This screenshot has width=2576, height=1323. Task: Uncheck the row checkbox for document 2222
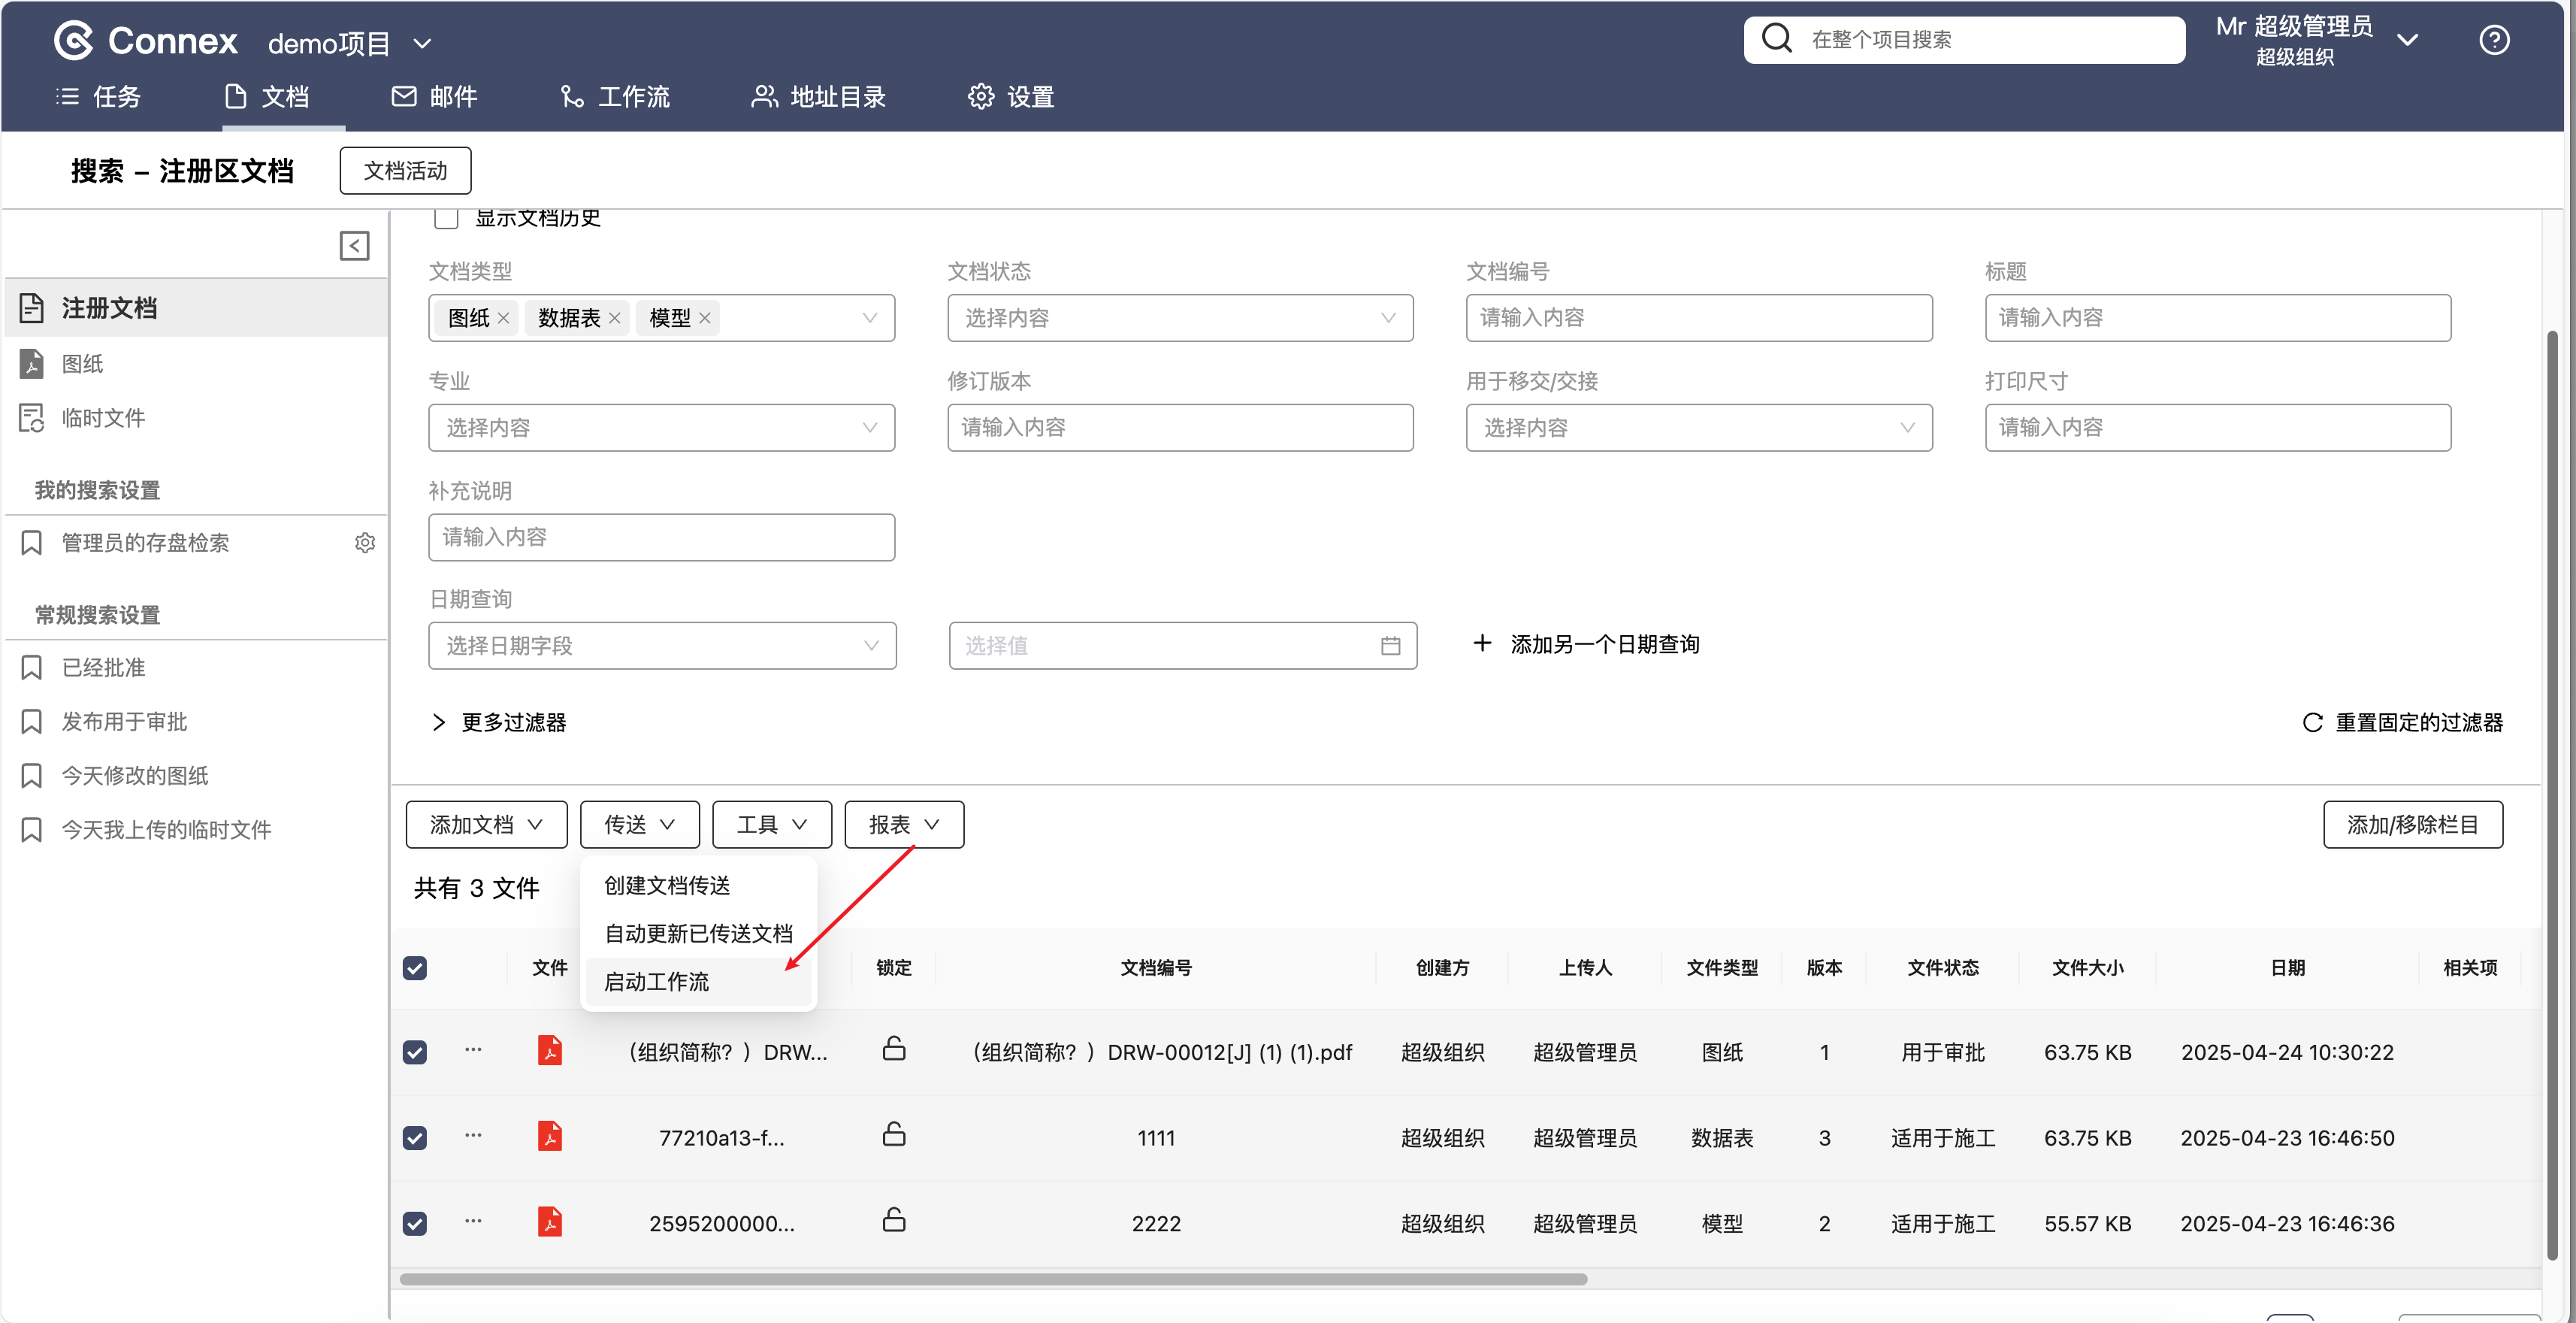(415, 1223)
